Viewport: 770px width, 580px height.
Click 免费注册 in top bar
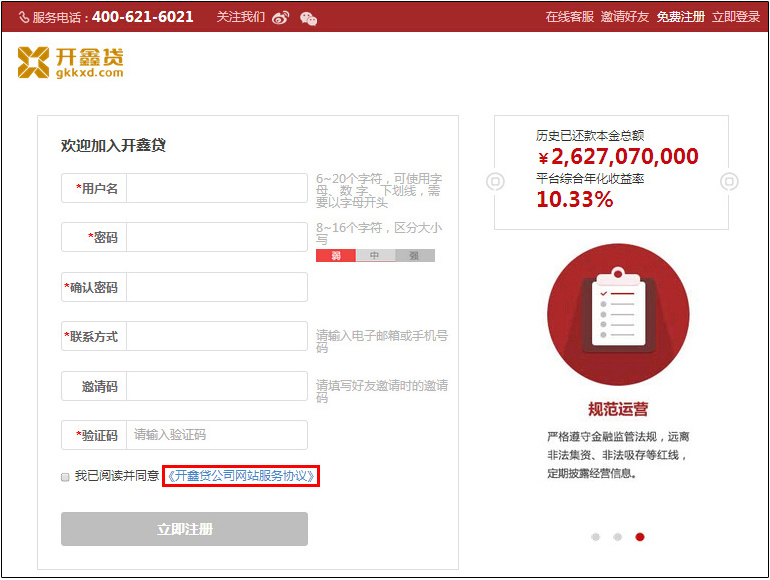[x=680, y=17]
